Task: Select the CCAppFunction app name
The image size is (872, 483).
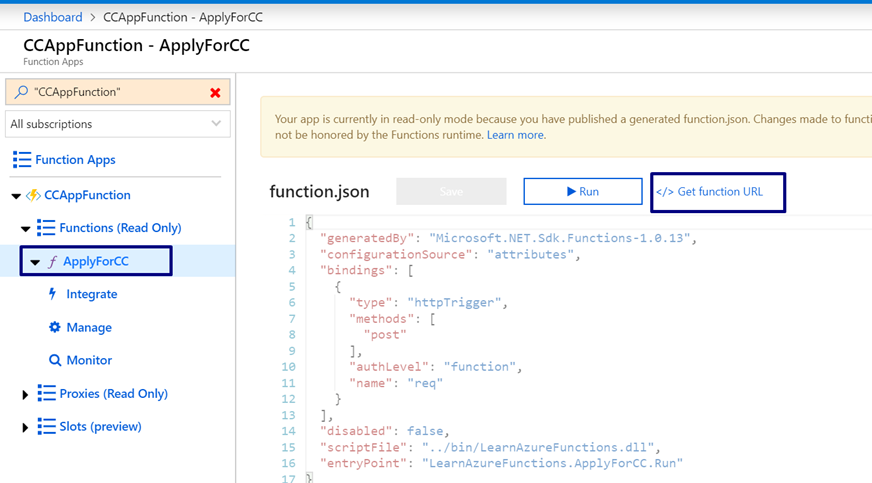Action: click(x=87, y=195)
